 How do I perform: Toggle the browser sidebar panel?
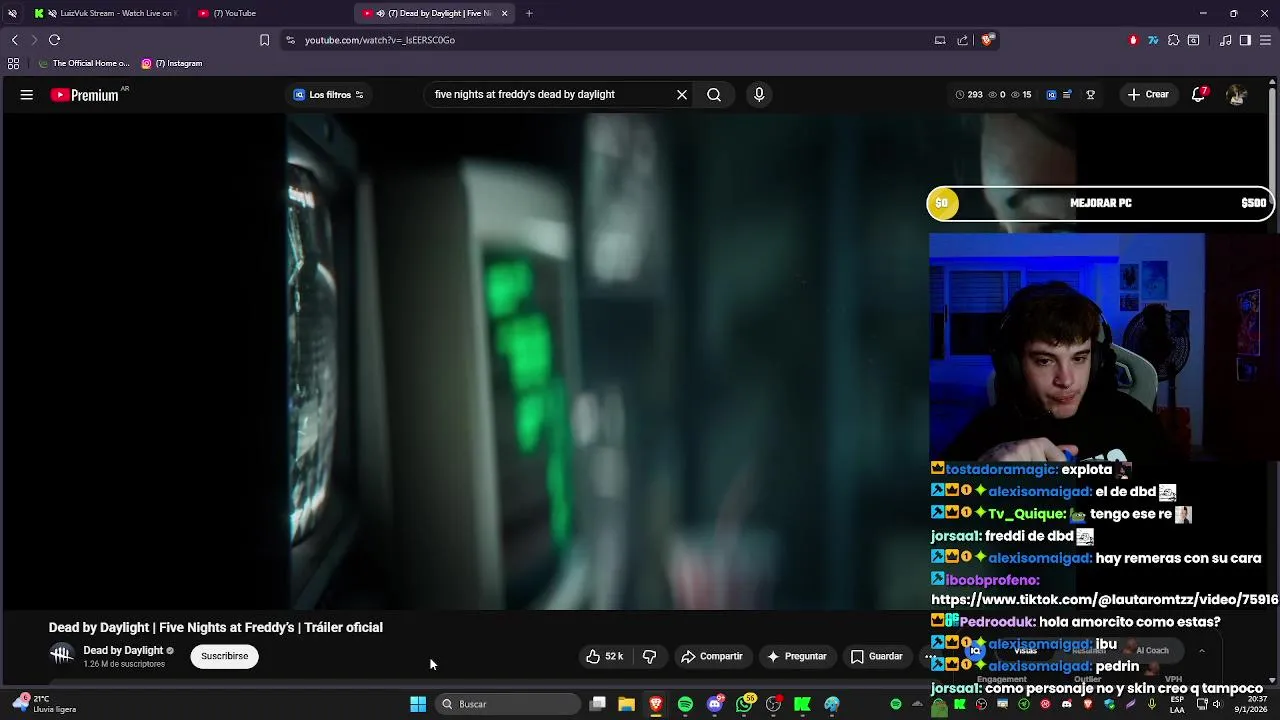point(1245,40)
